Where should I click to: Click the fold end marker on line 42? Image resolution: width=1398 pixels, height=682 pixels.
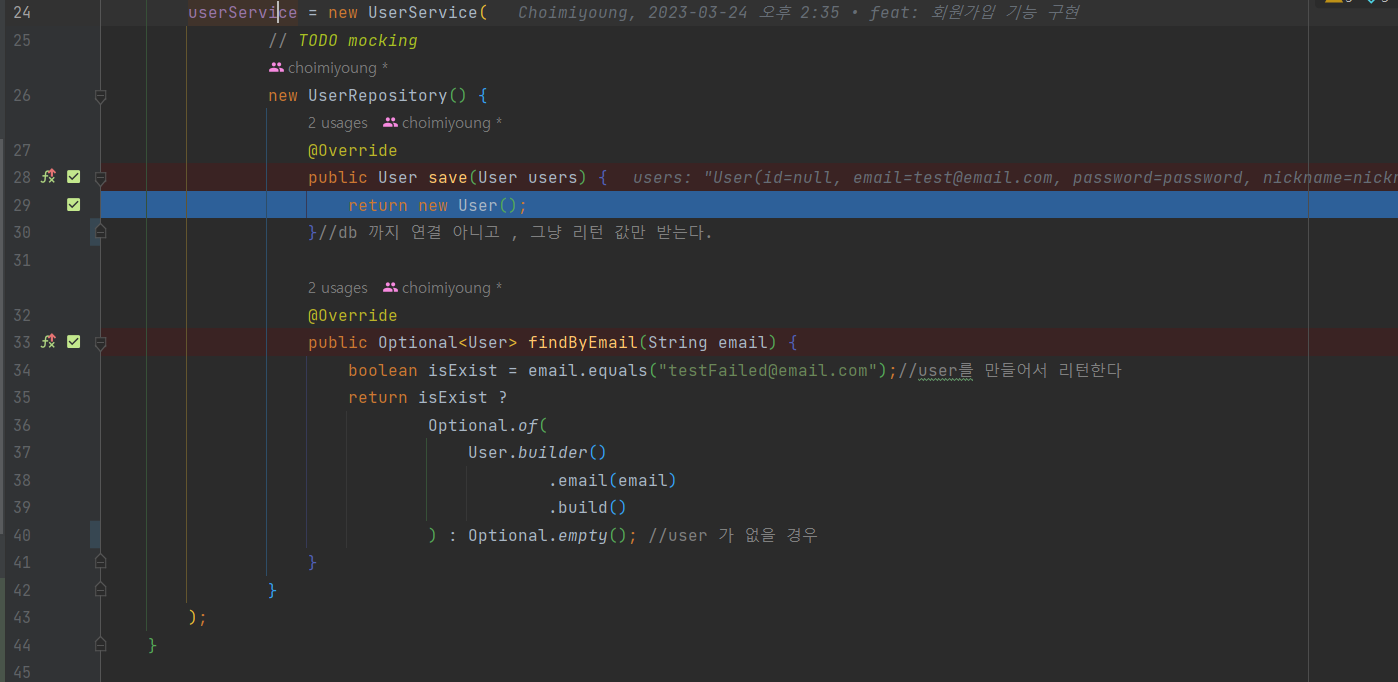[x=100, y=589]
